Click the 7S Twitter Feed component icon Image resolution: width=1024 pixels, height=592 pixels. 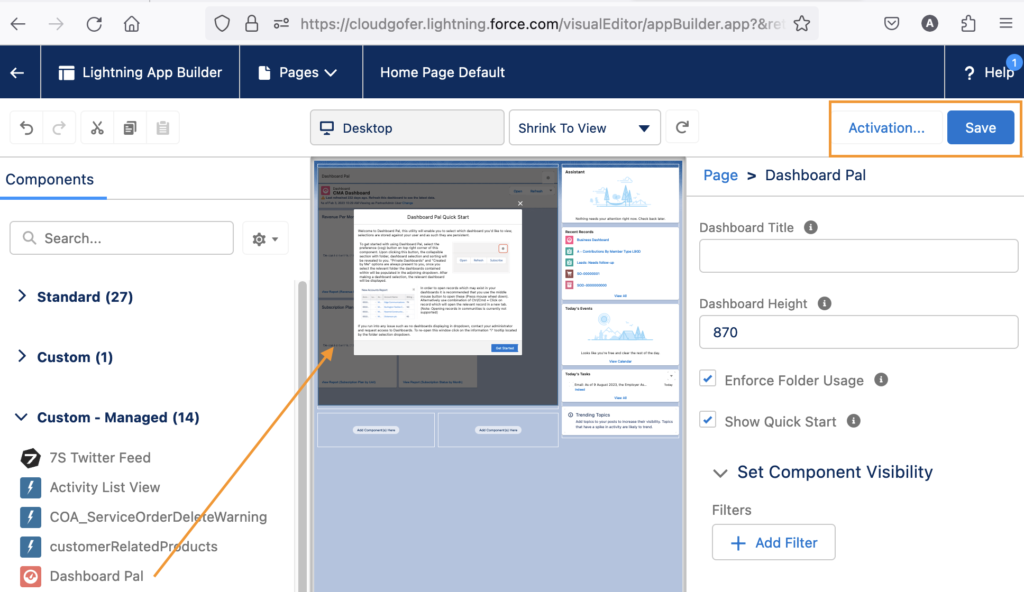[x=31, y=458]
